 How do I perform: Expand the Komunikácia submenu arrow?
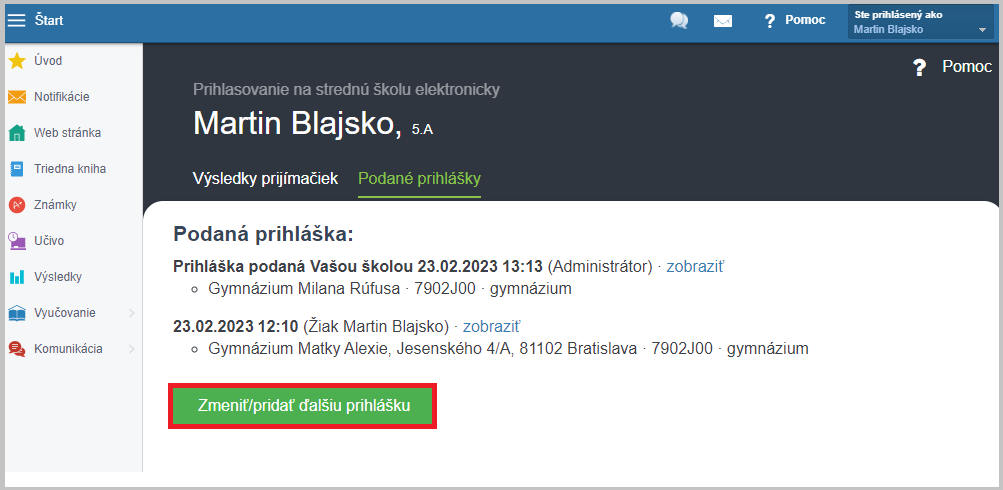(x=132, y=349)
